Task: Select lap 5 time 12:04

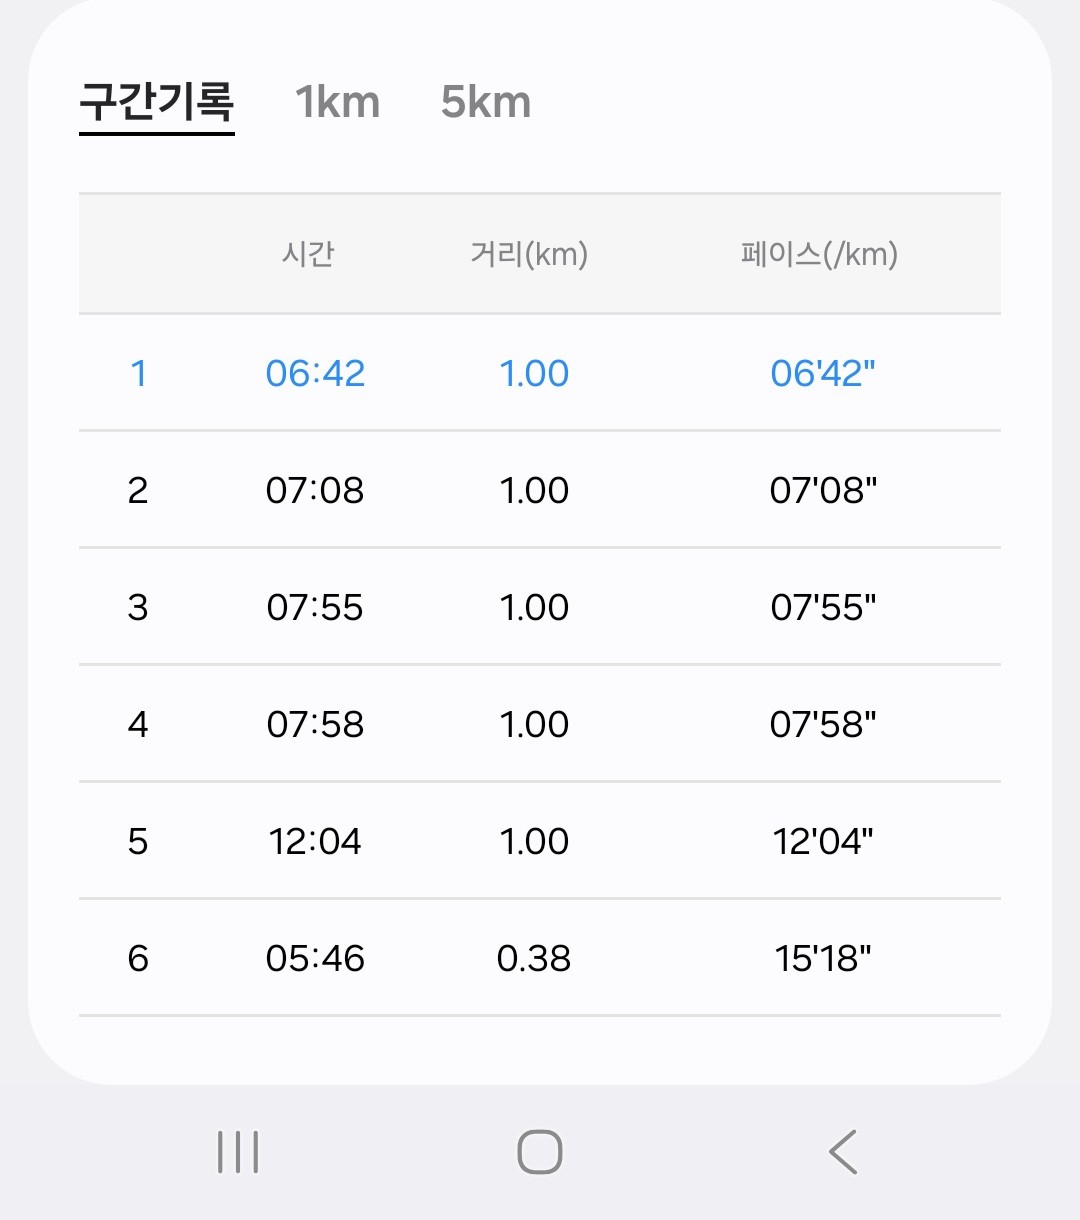Action: [x=315, y=841]
